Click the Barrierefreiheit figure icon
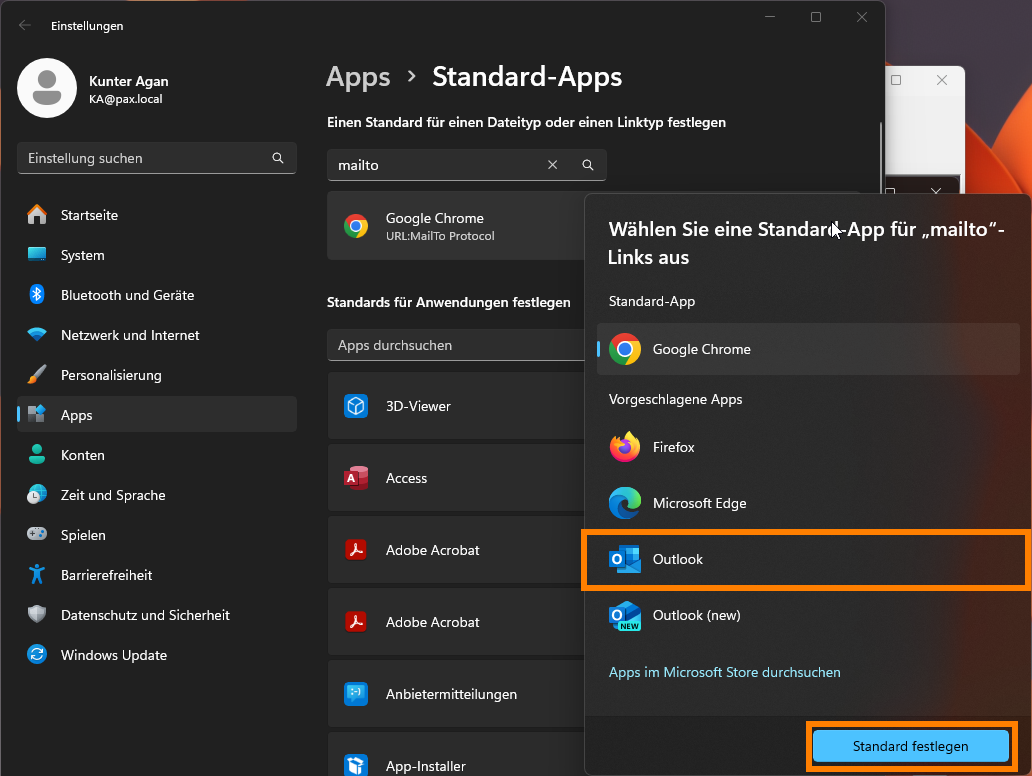Image resolution: width=1032 pixels, height=776 pixels. click(37, 575)
